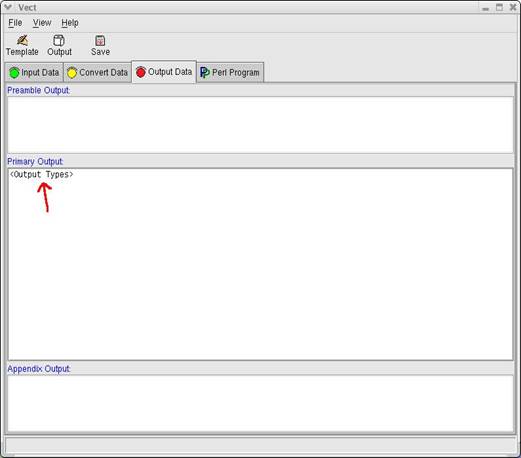
Task: Open the File menu
Action: tap(15, 23)
